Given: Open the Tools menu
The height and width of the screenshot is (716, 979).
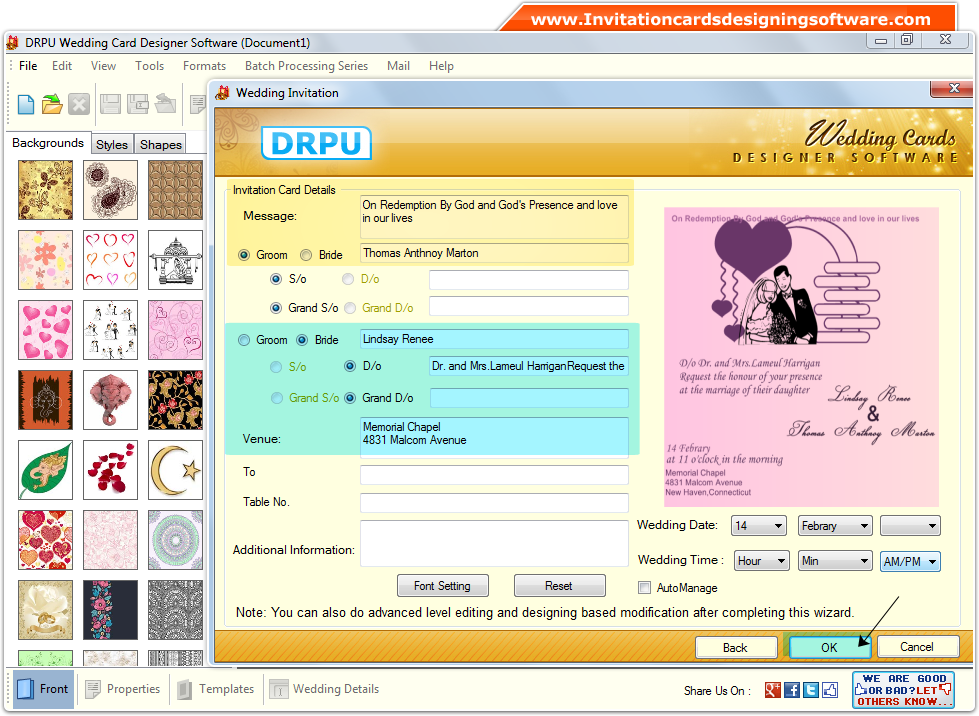Looking at the screenshot, I should coord(149,66).
